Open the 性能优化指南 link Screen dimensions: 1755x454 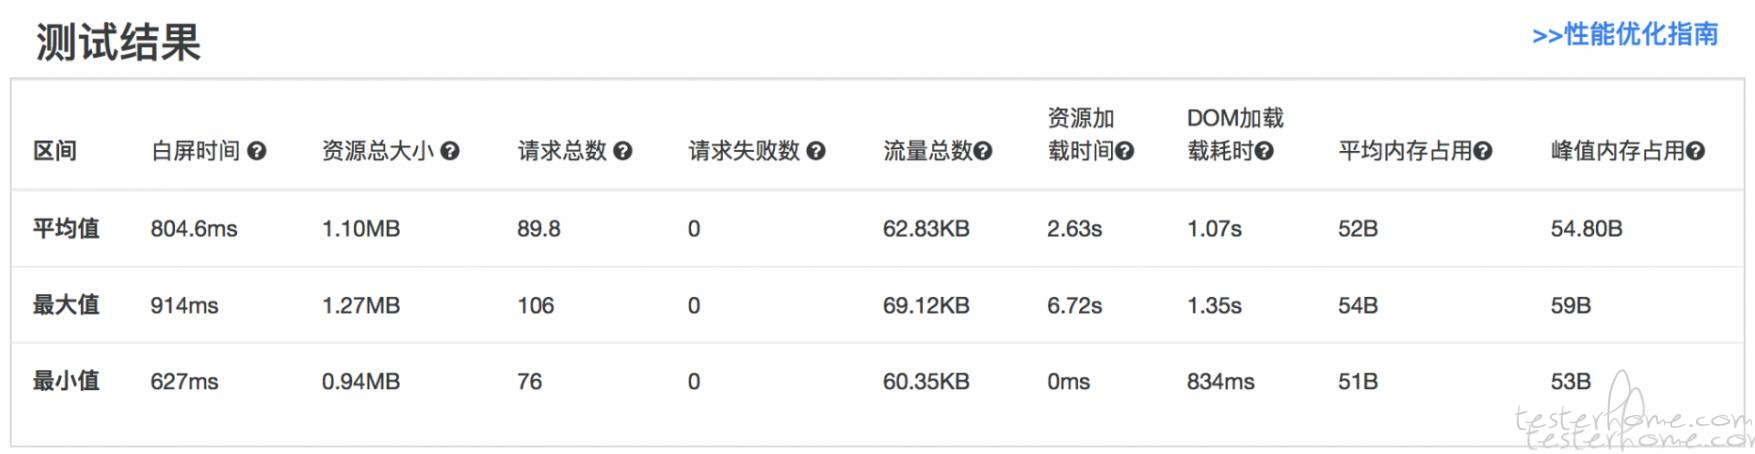pyautogui.click(x=1625, y=35)
